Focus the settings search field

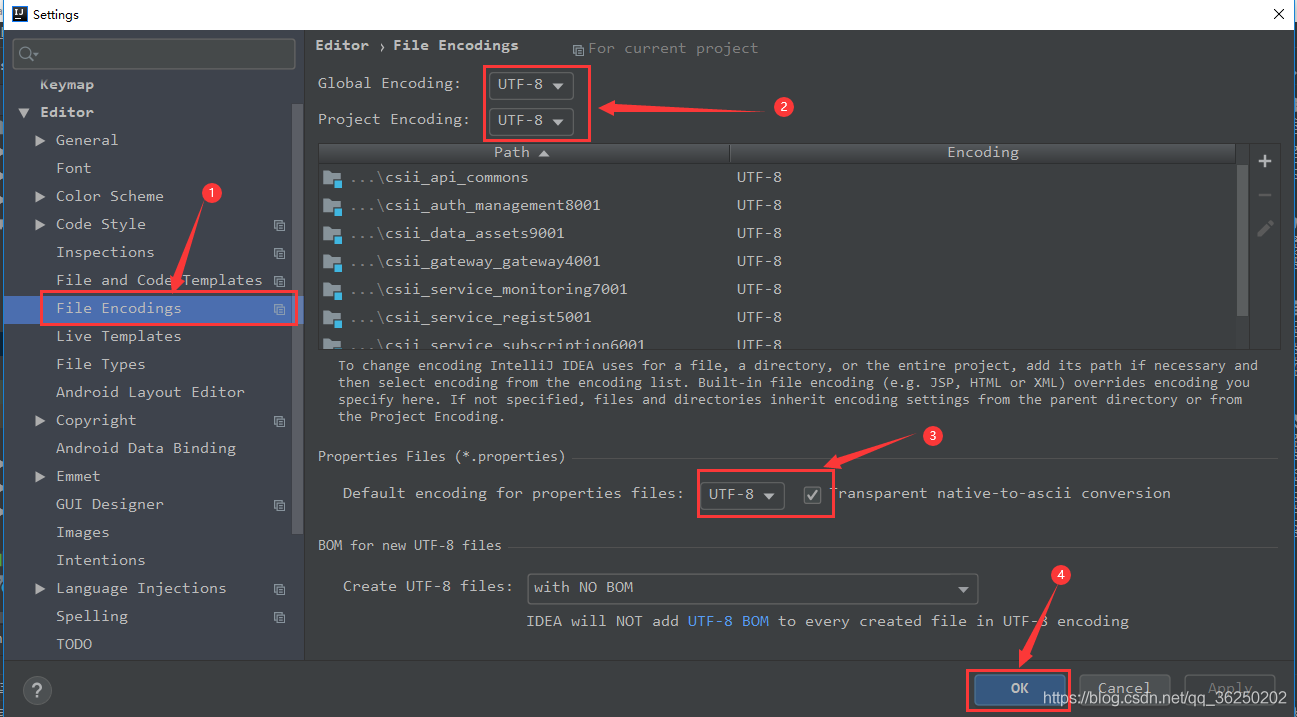154,54
